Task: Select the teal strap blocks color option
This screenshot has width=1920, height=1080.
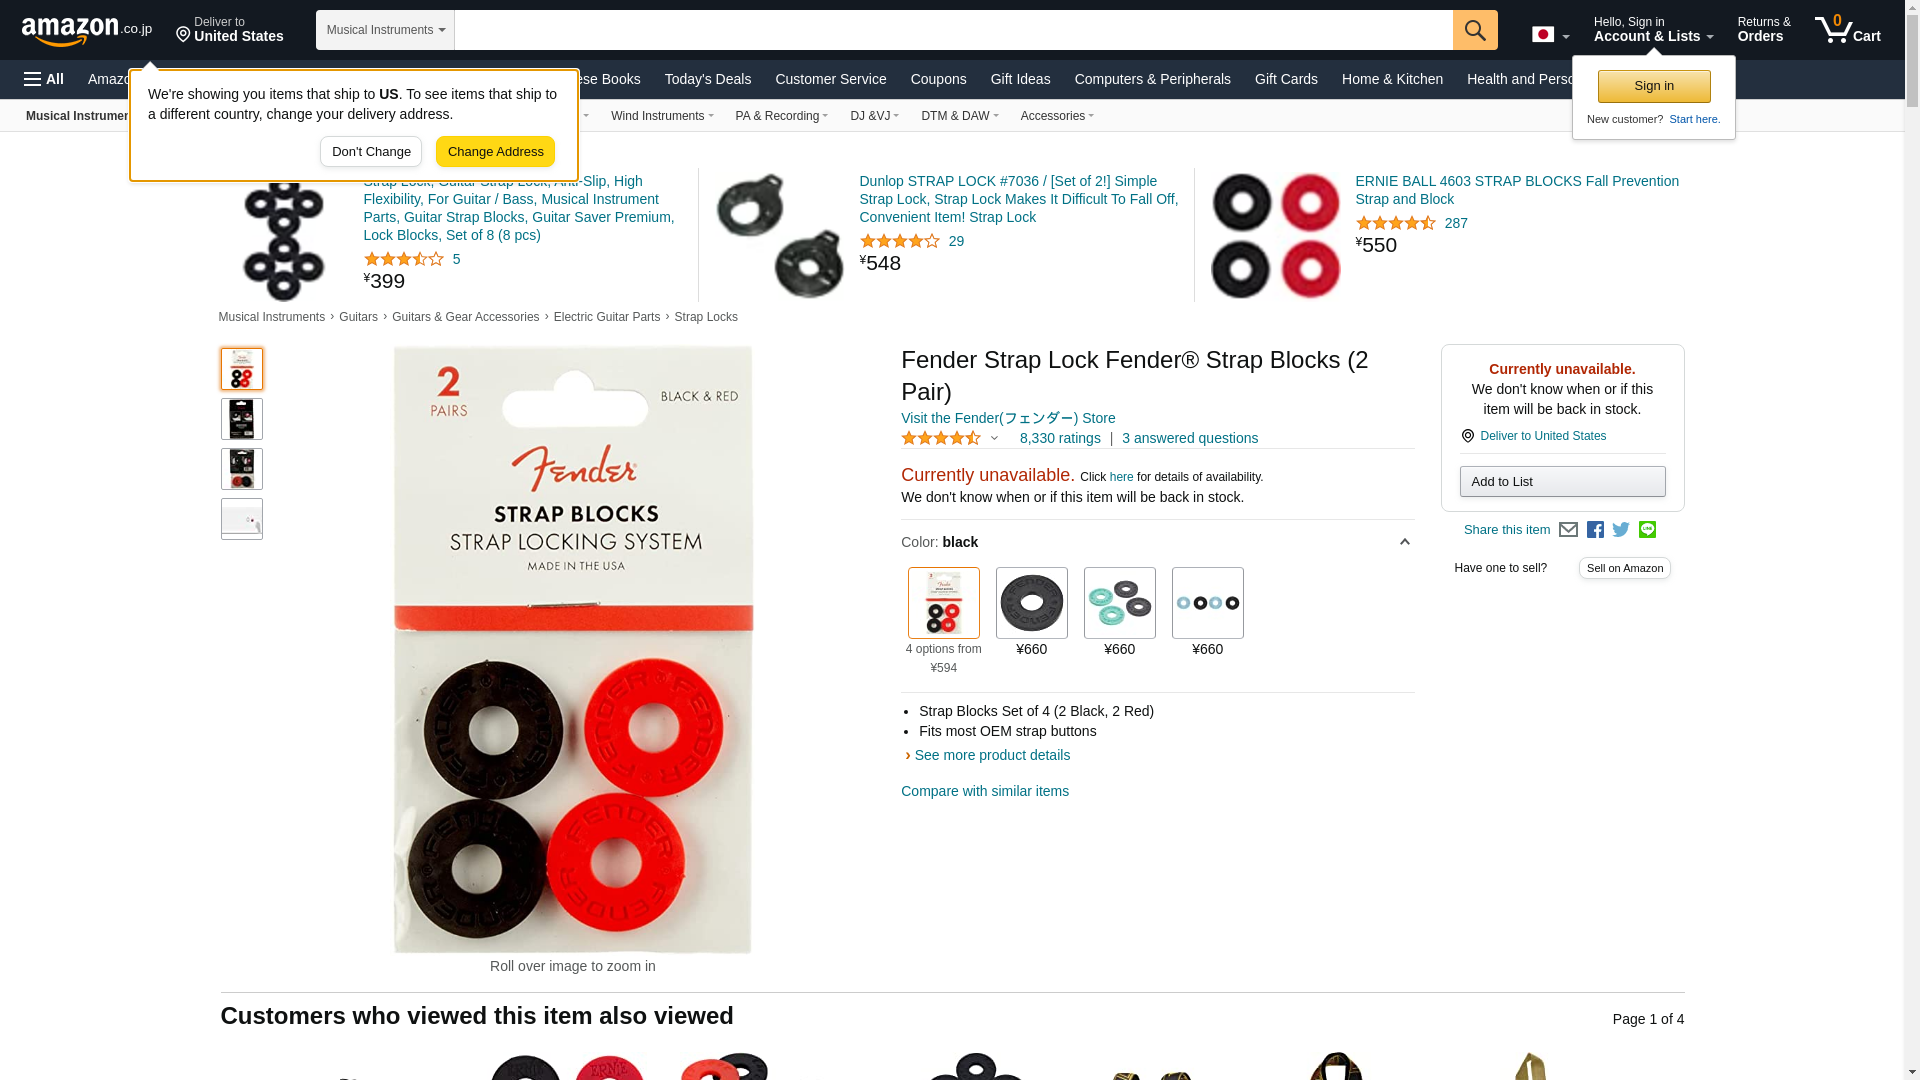Action: coord(1119,603)
